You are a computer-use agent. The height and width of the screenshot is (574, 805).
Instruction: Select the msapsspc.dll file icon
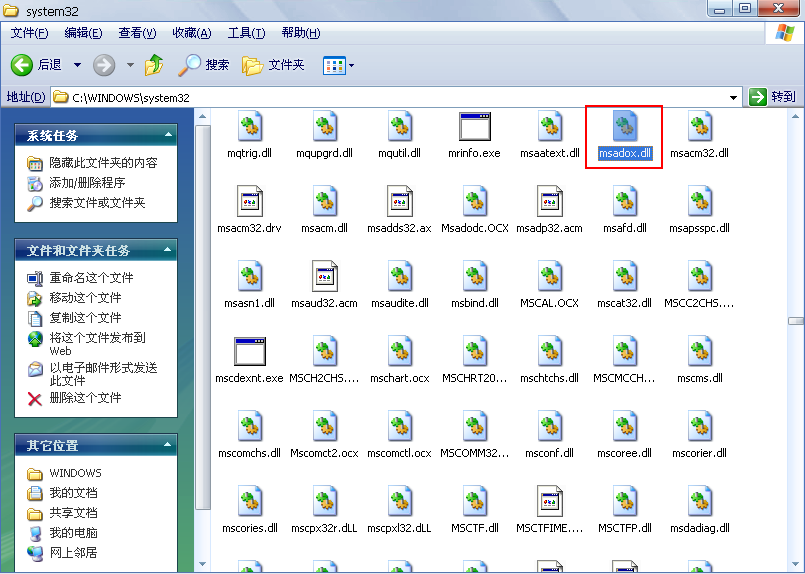click(699, 201)
